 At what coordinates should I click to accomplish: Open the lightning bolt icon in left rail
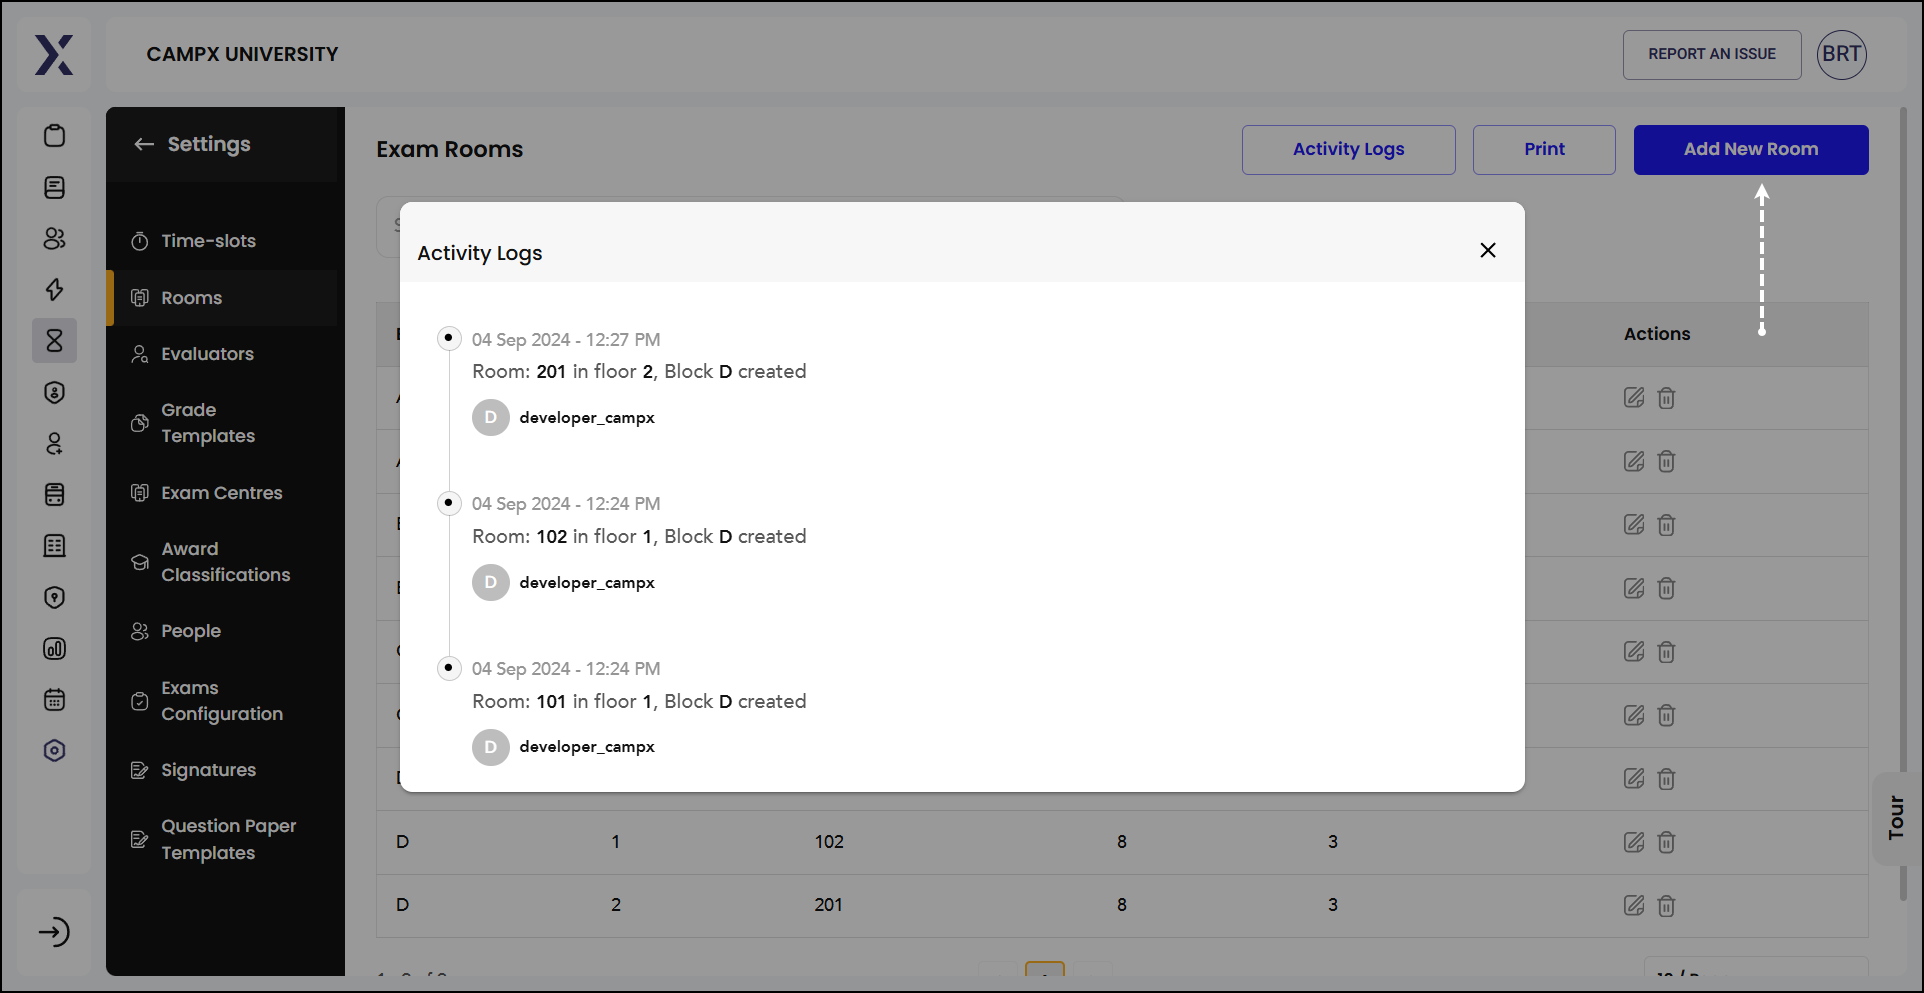[55, 290]
